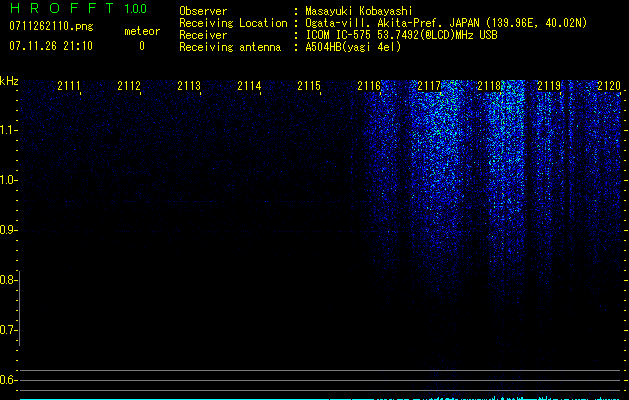Click the A504HB(yagi 4el) antenna text
629x400 pixels.
(353, 47)
